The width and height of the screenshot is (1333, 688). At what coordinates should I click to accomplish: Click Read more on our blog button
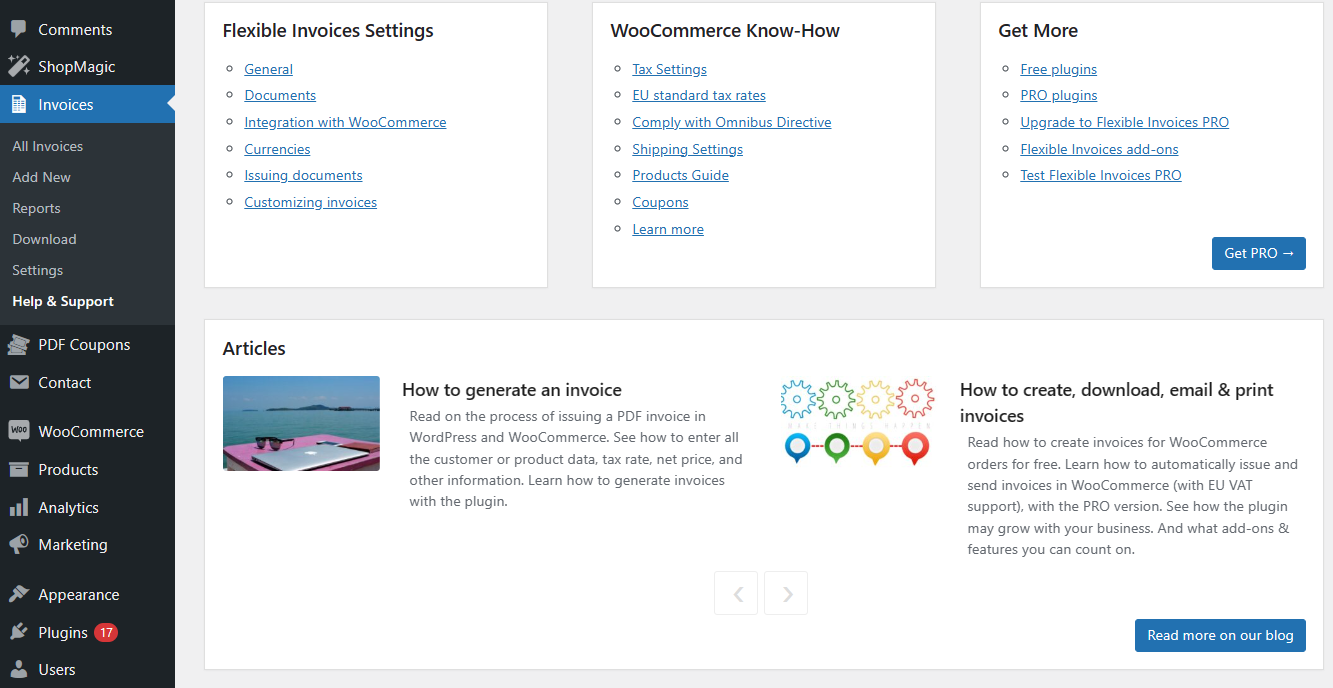1220,635
